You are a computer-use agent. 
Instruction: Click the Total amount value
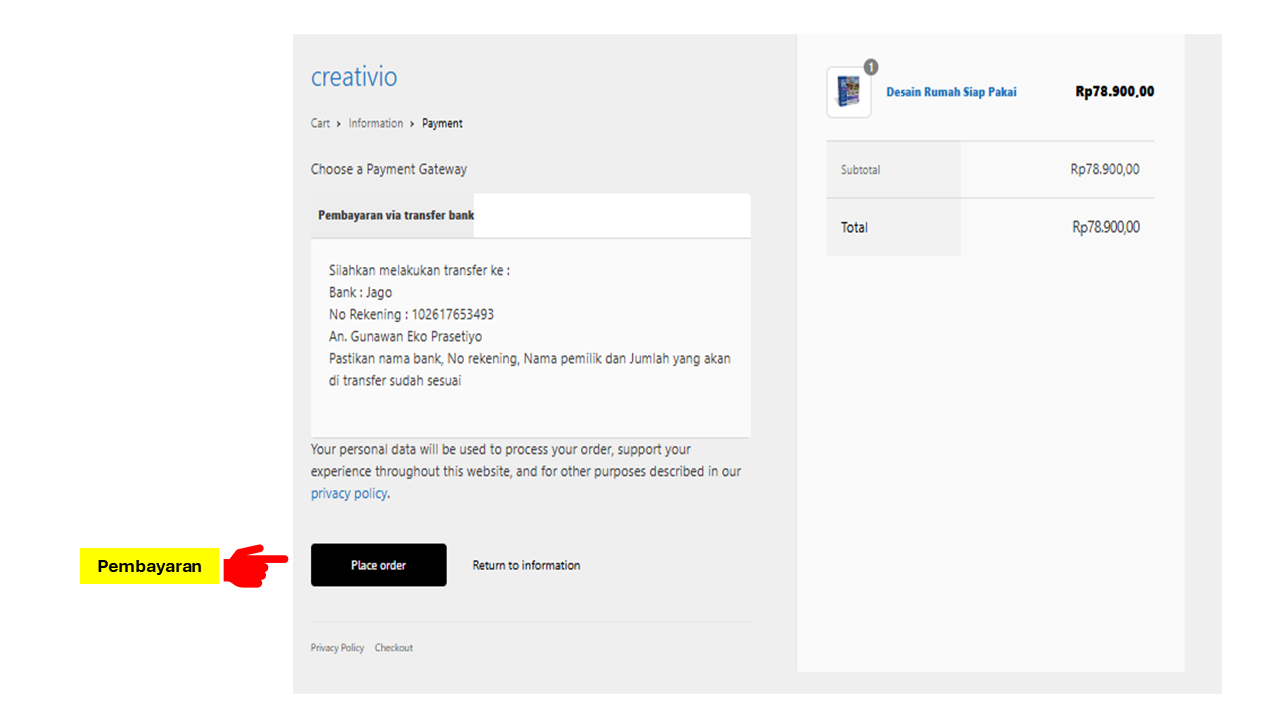1105,228
